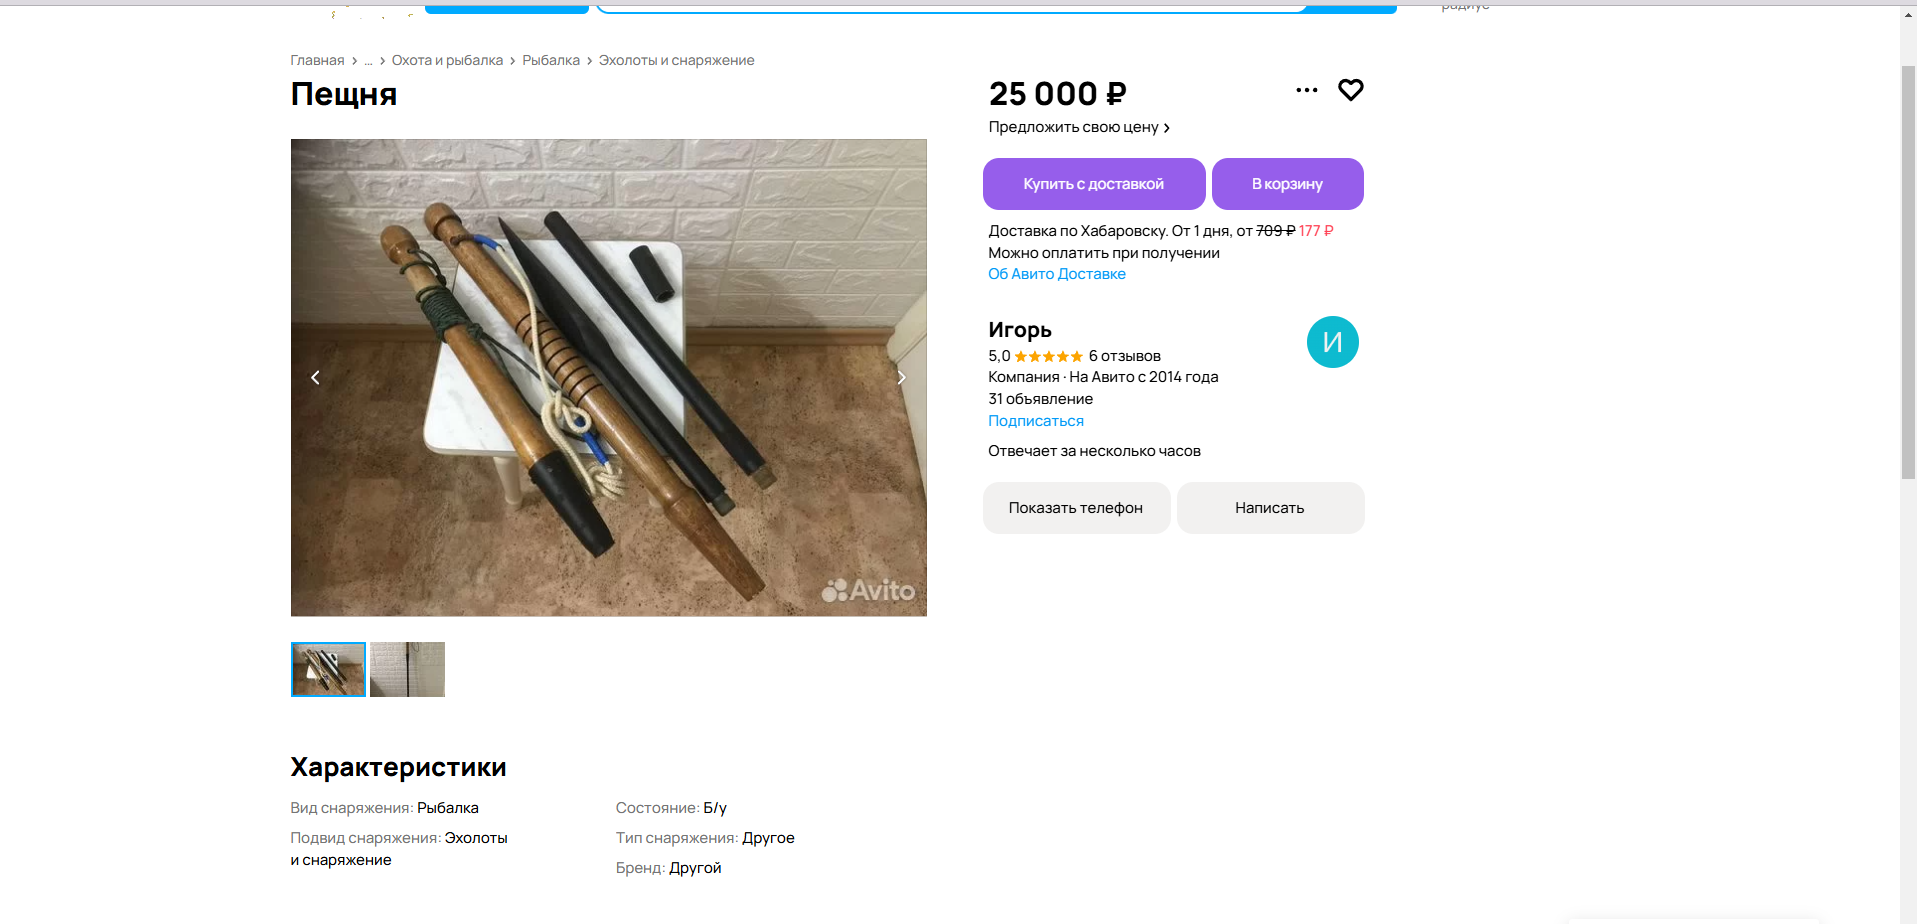Open the three-dots more options menu
The height and width of the screenshot is (924, 1917).
1306,90
